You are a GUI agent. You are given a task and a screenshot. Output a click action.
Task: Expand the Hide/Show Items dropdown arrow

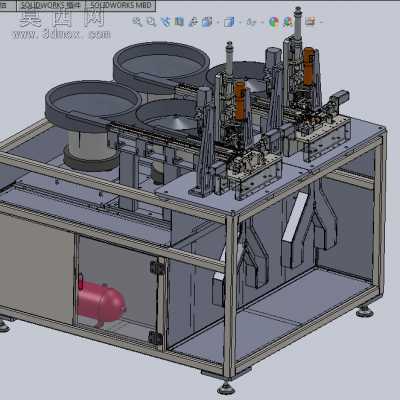[x=262, y=22]
